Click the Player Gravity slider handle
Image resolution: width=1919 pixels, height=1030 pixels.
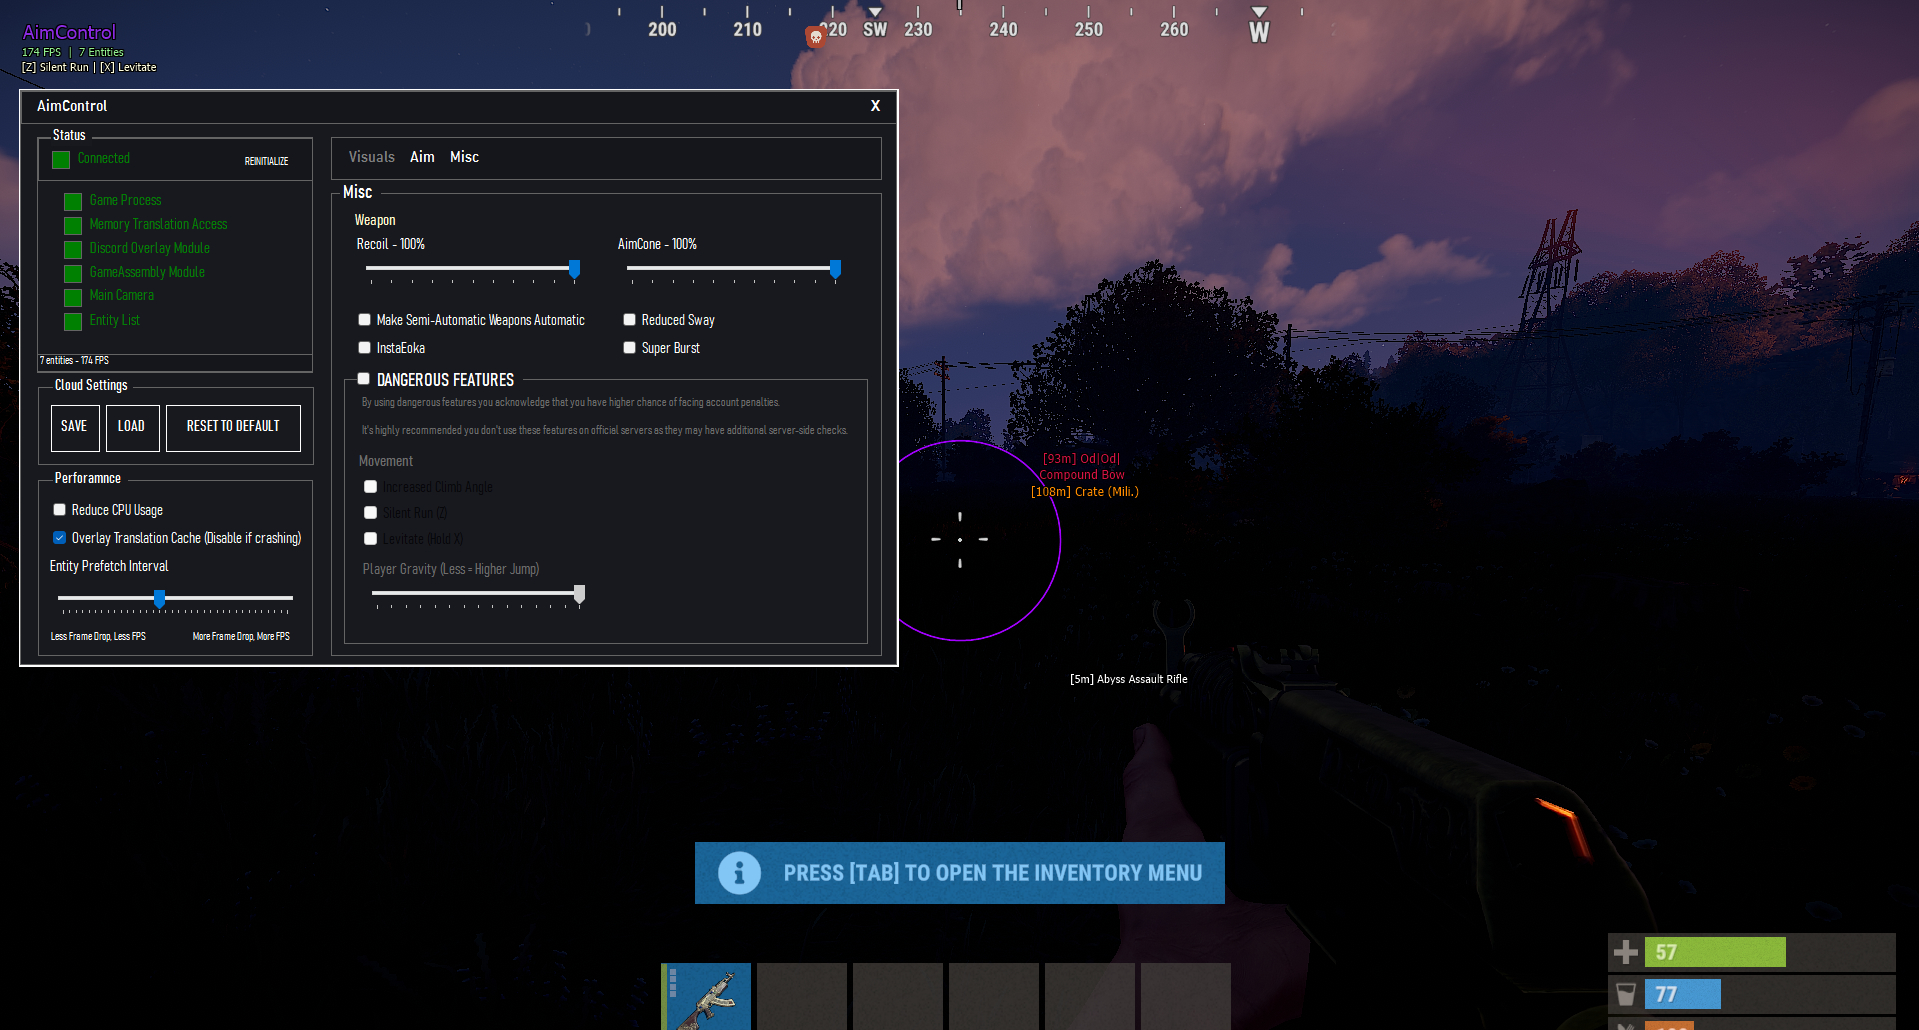tap(579, 595)
